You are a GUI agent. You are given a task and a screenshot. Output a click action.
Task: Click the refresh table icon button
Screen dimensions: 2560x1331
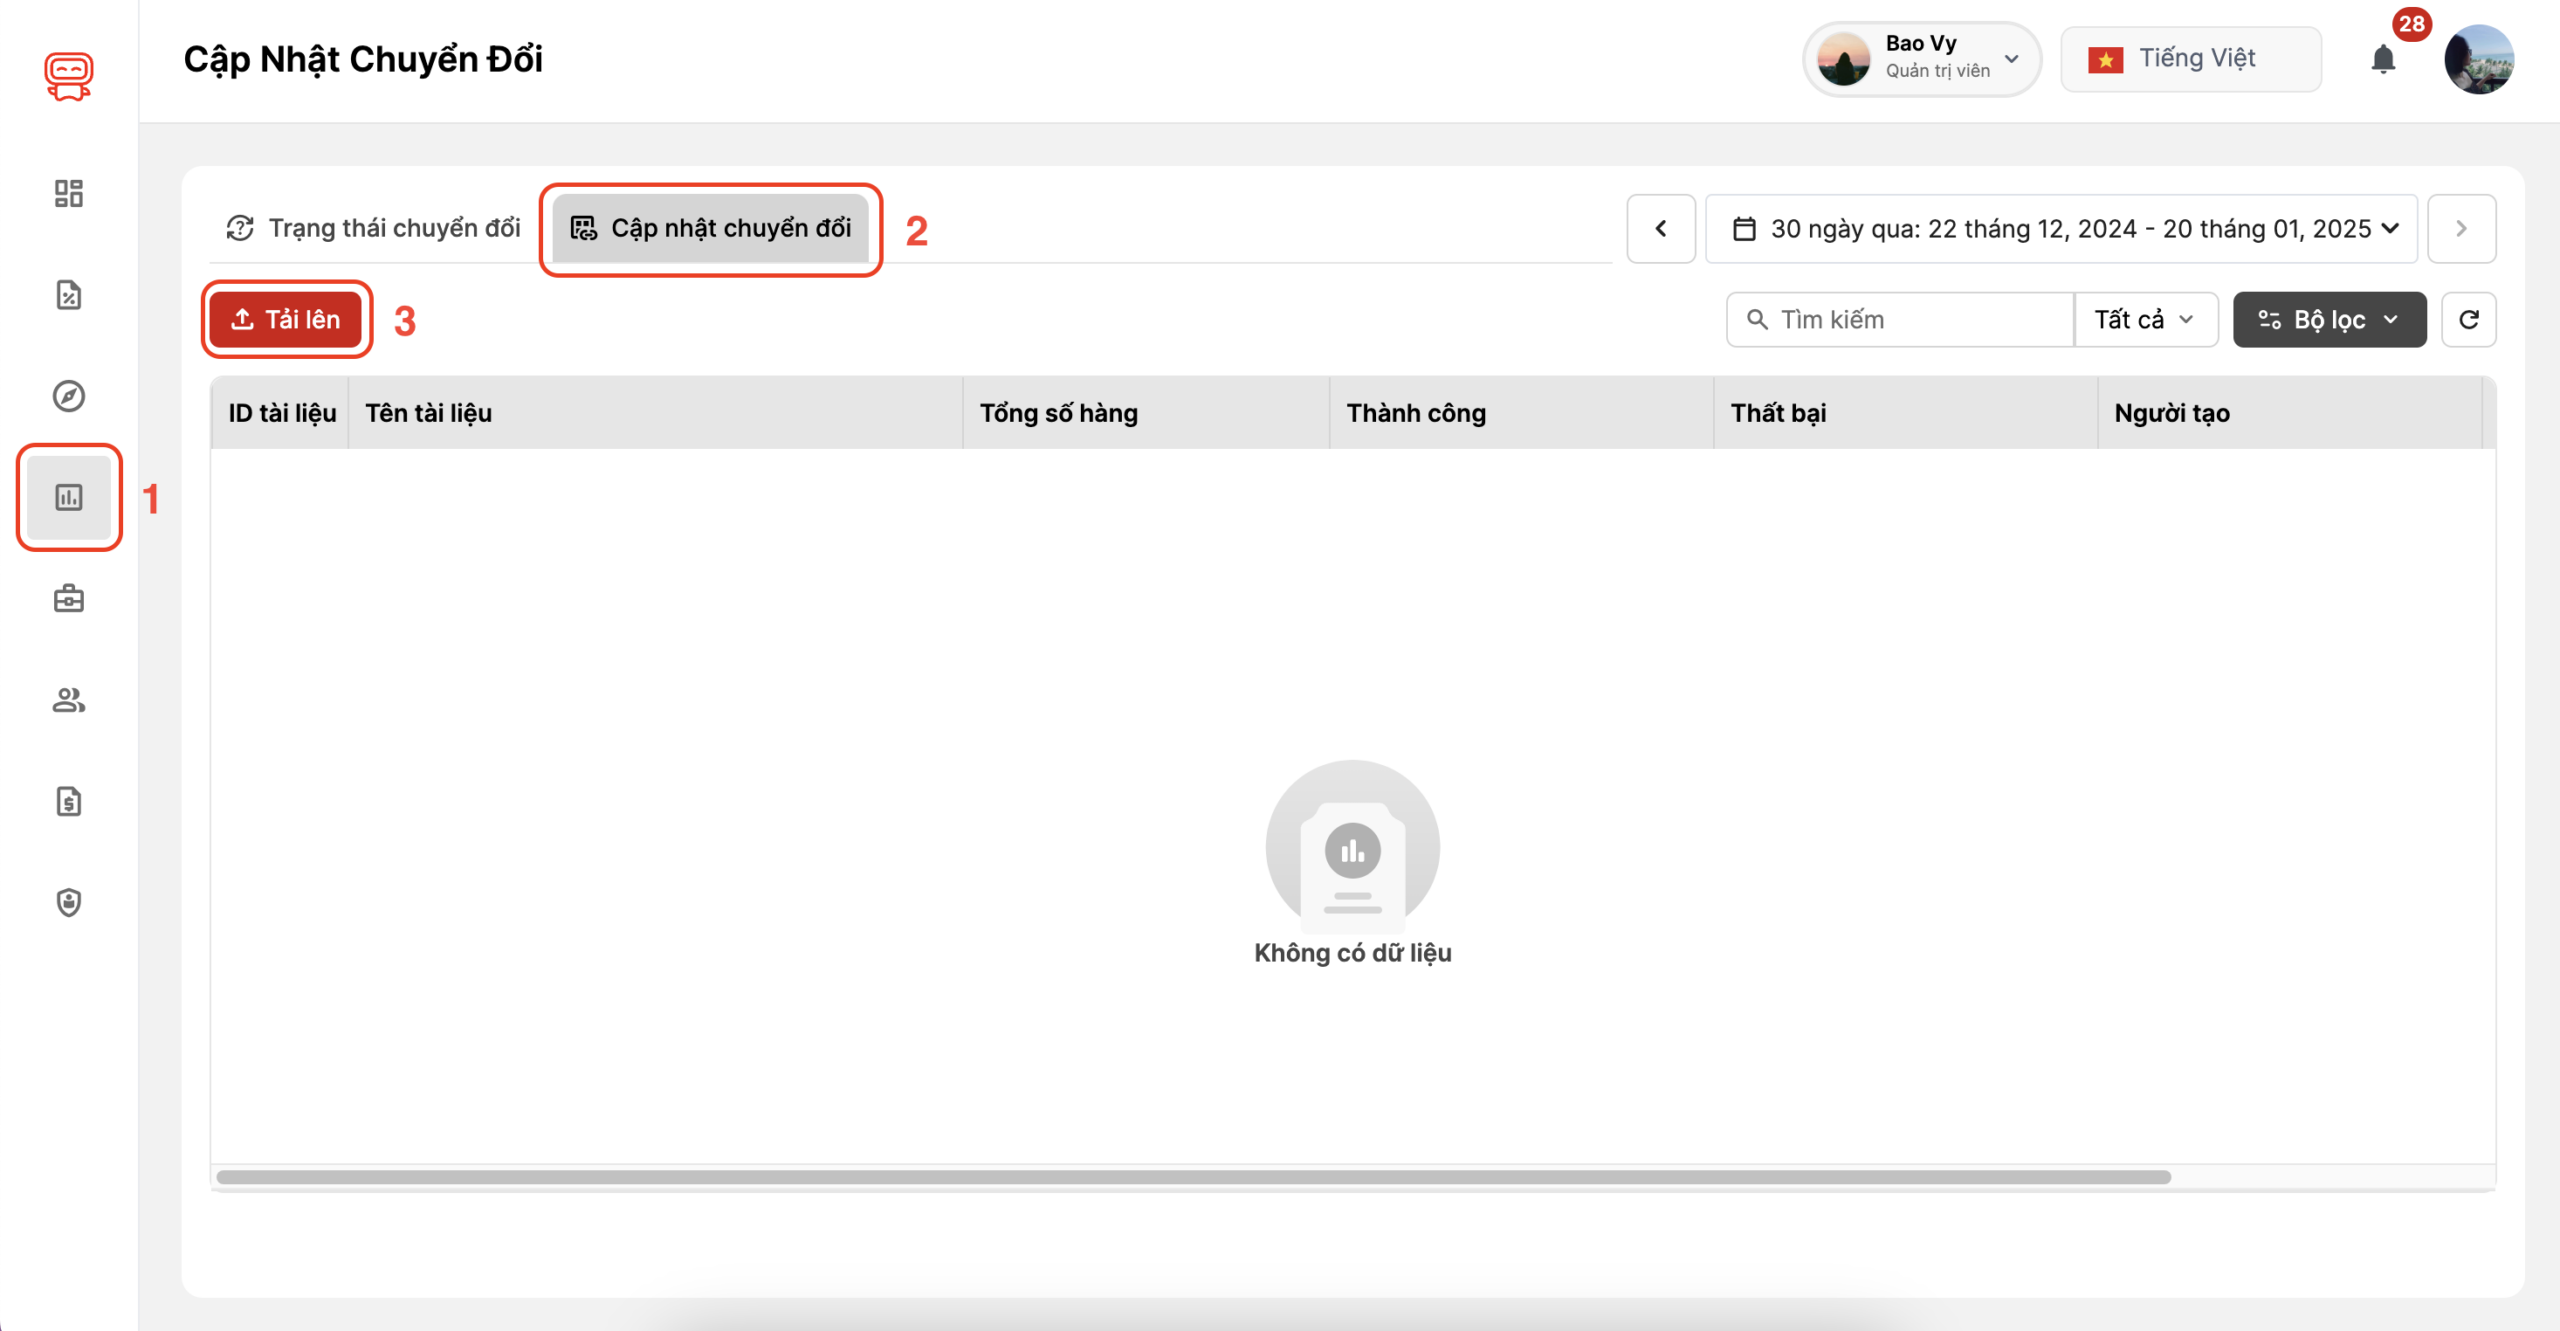point(2468,320)
